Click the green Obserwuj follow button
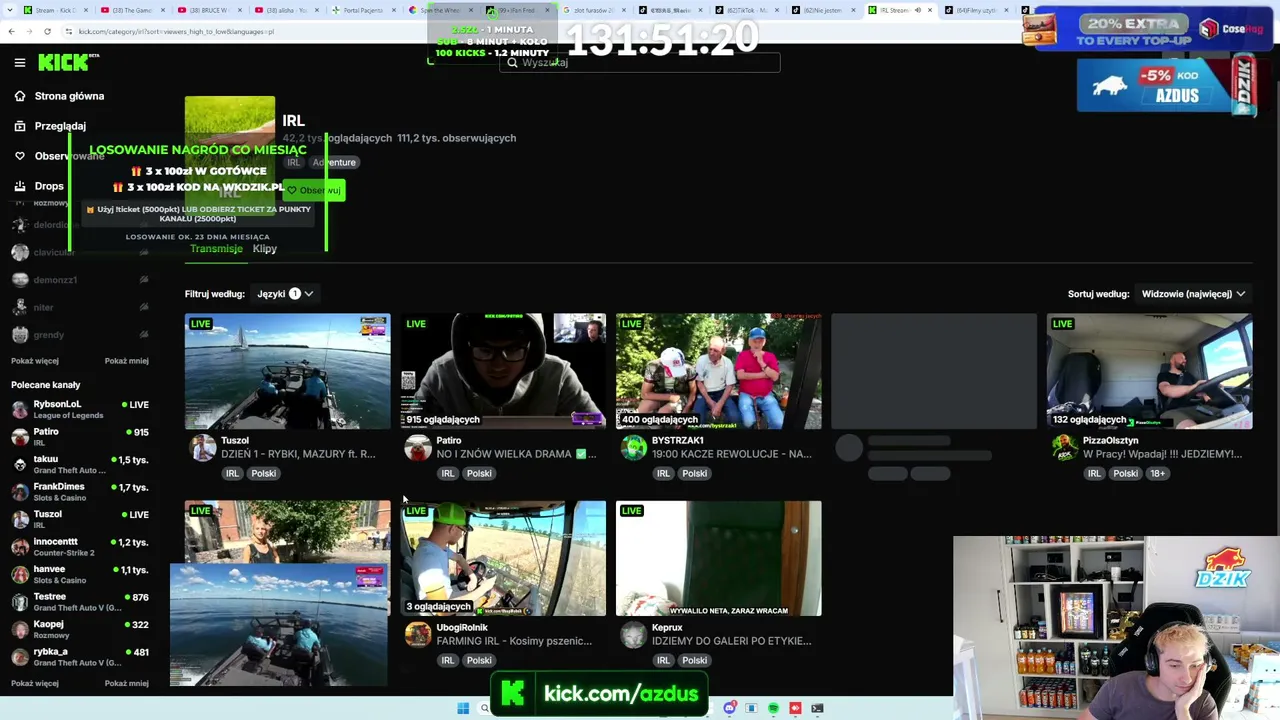The image size is (1280, 720). point(314,190)
